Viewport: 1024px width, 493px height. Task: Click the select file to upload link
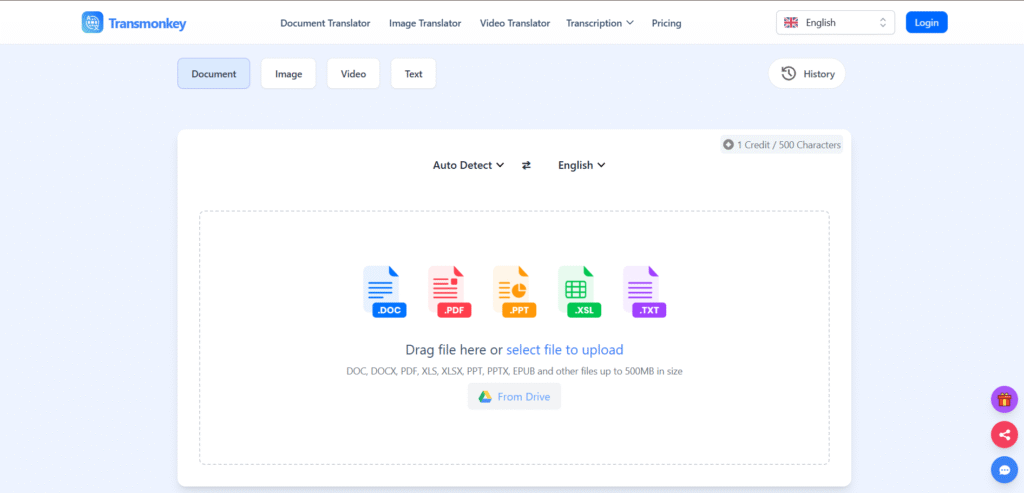pos(565,350)
